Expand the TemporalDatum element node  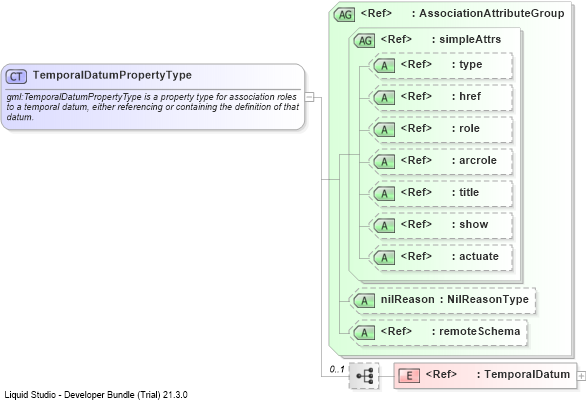(x=582, y=376)
